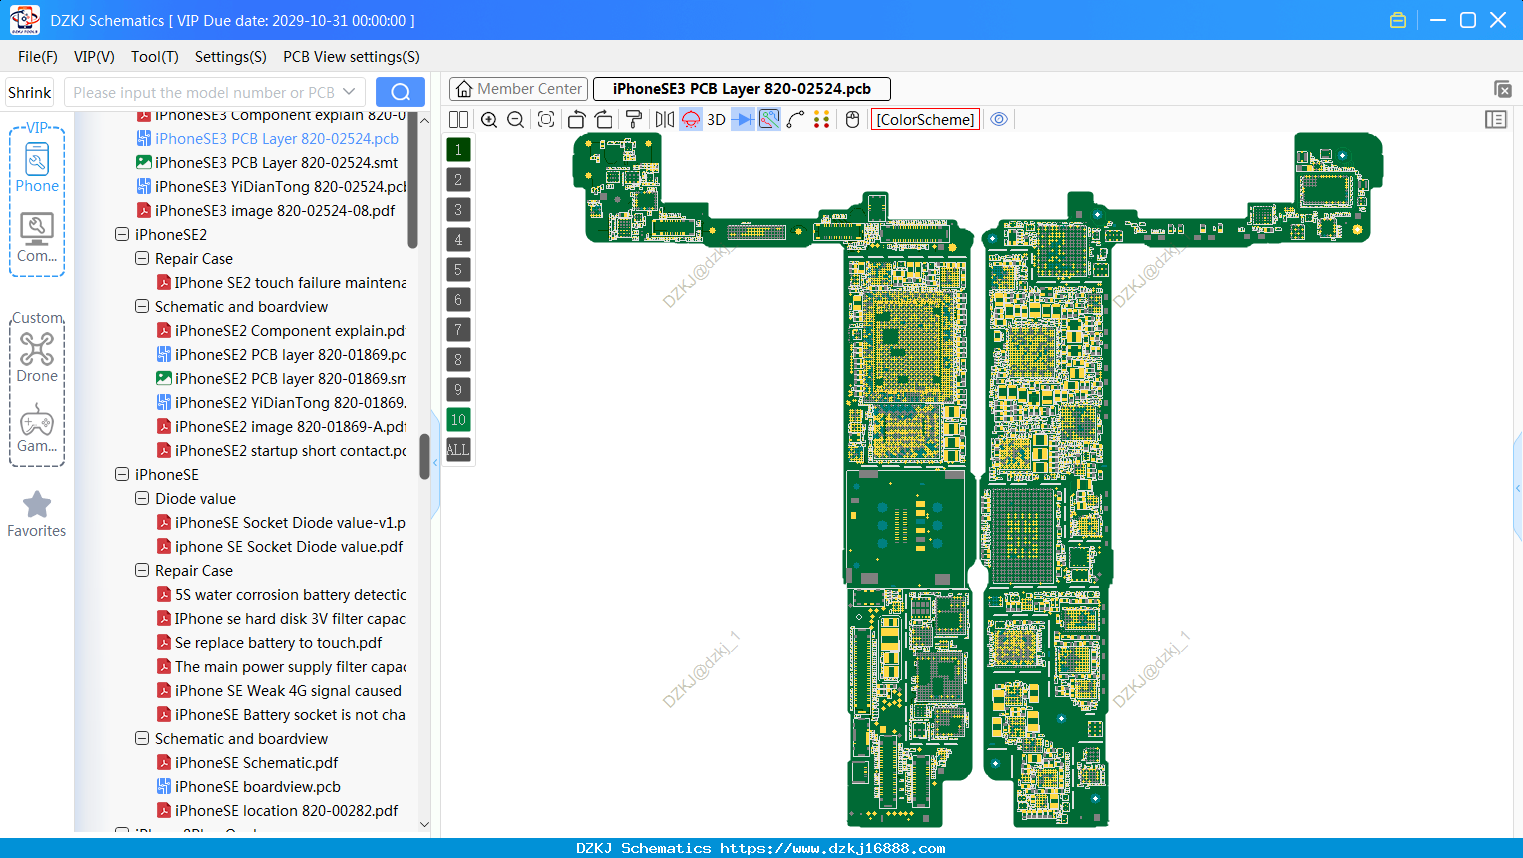Collapse iPhoneSE Schematic and boardview folder
1523x858 pixels.
point(142,738)
